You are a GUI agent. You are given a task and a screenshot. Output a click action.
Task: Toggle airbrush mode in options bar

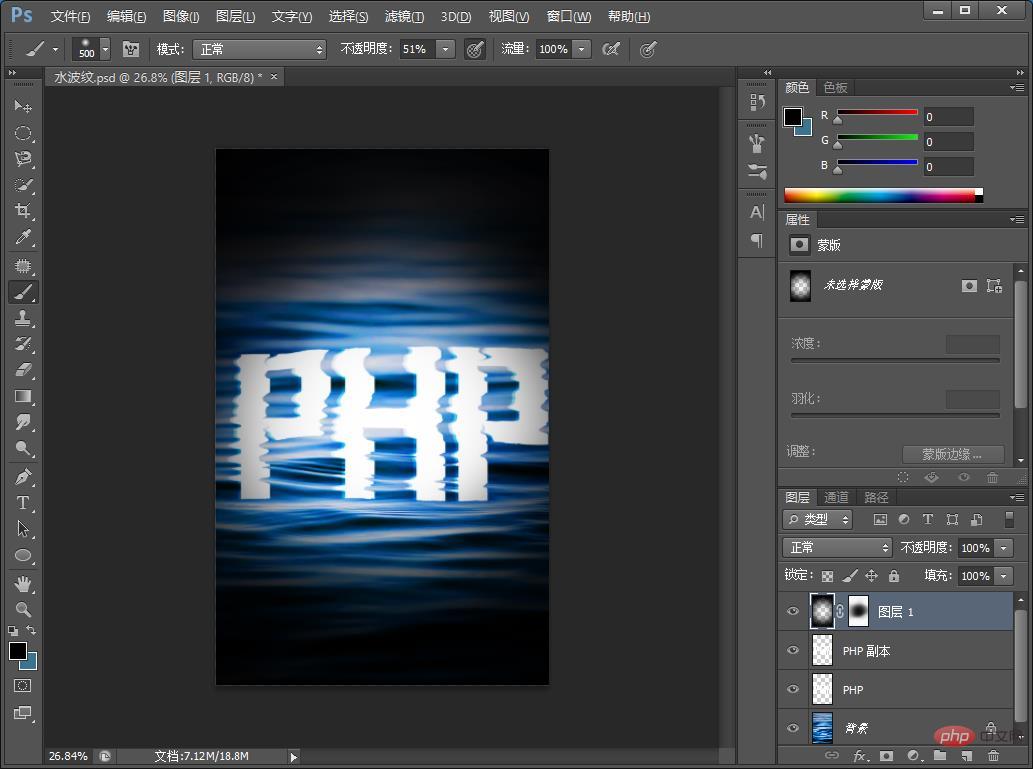click(x=611, y=49)
